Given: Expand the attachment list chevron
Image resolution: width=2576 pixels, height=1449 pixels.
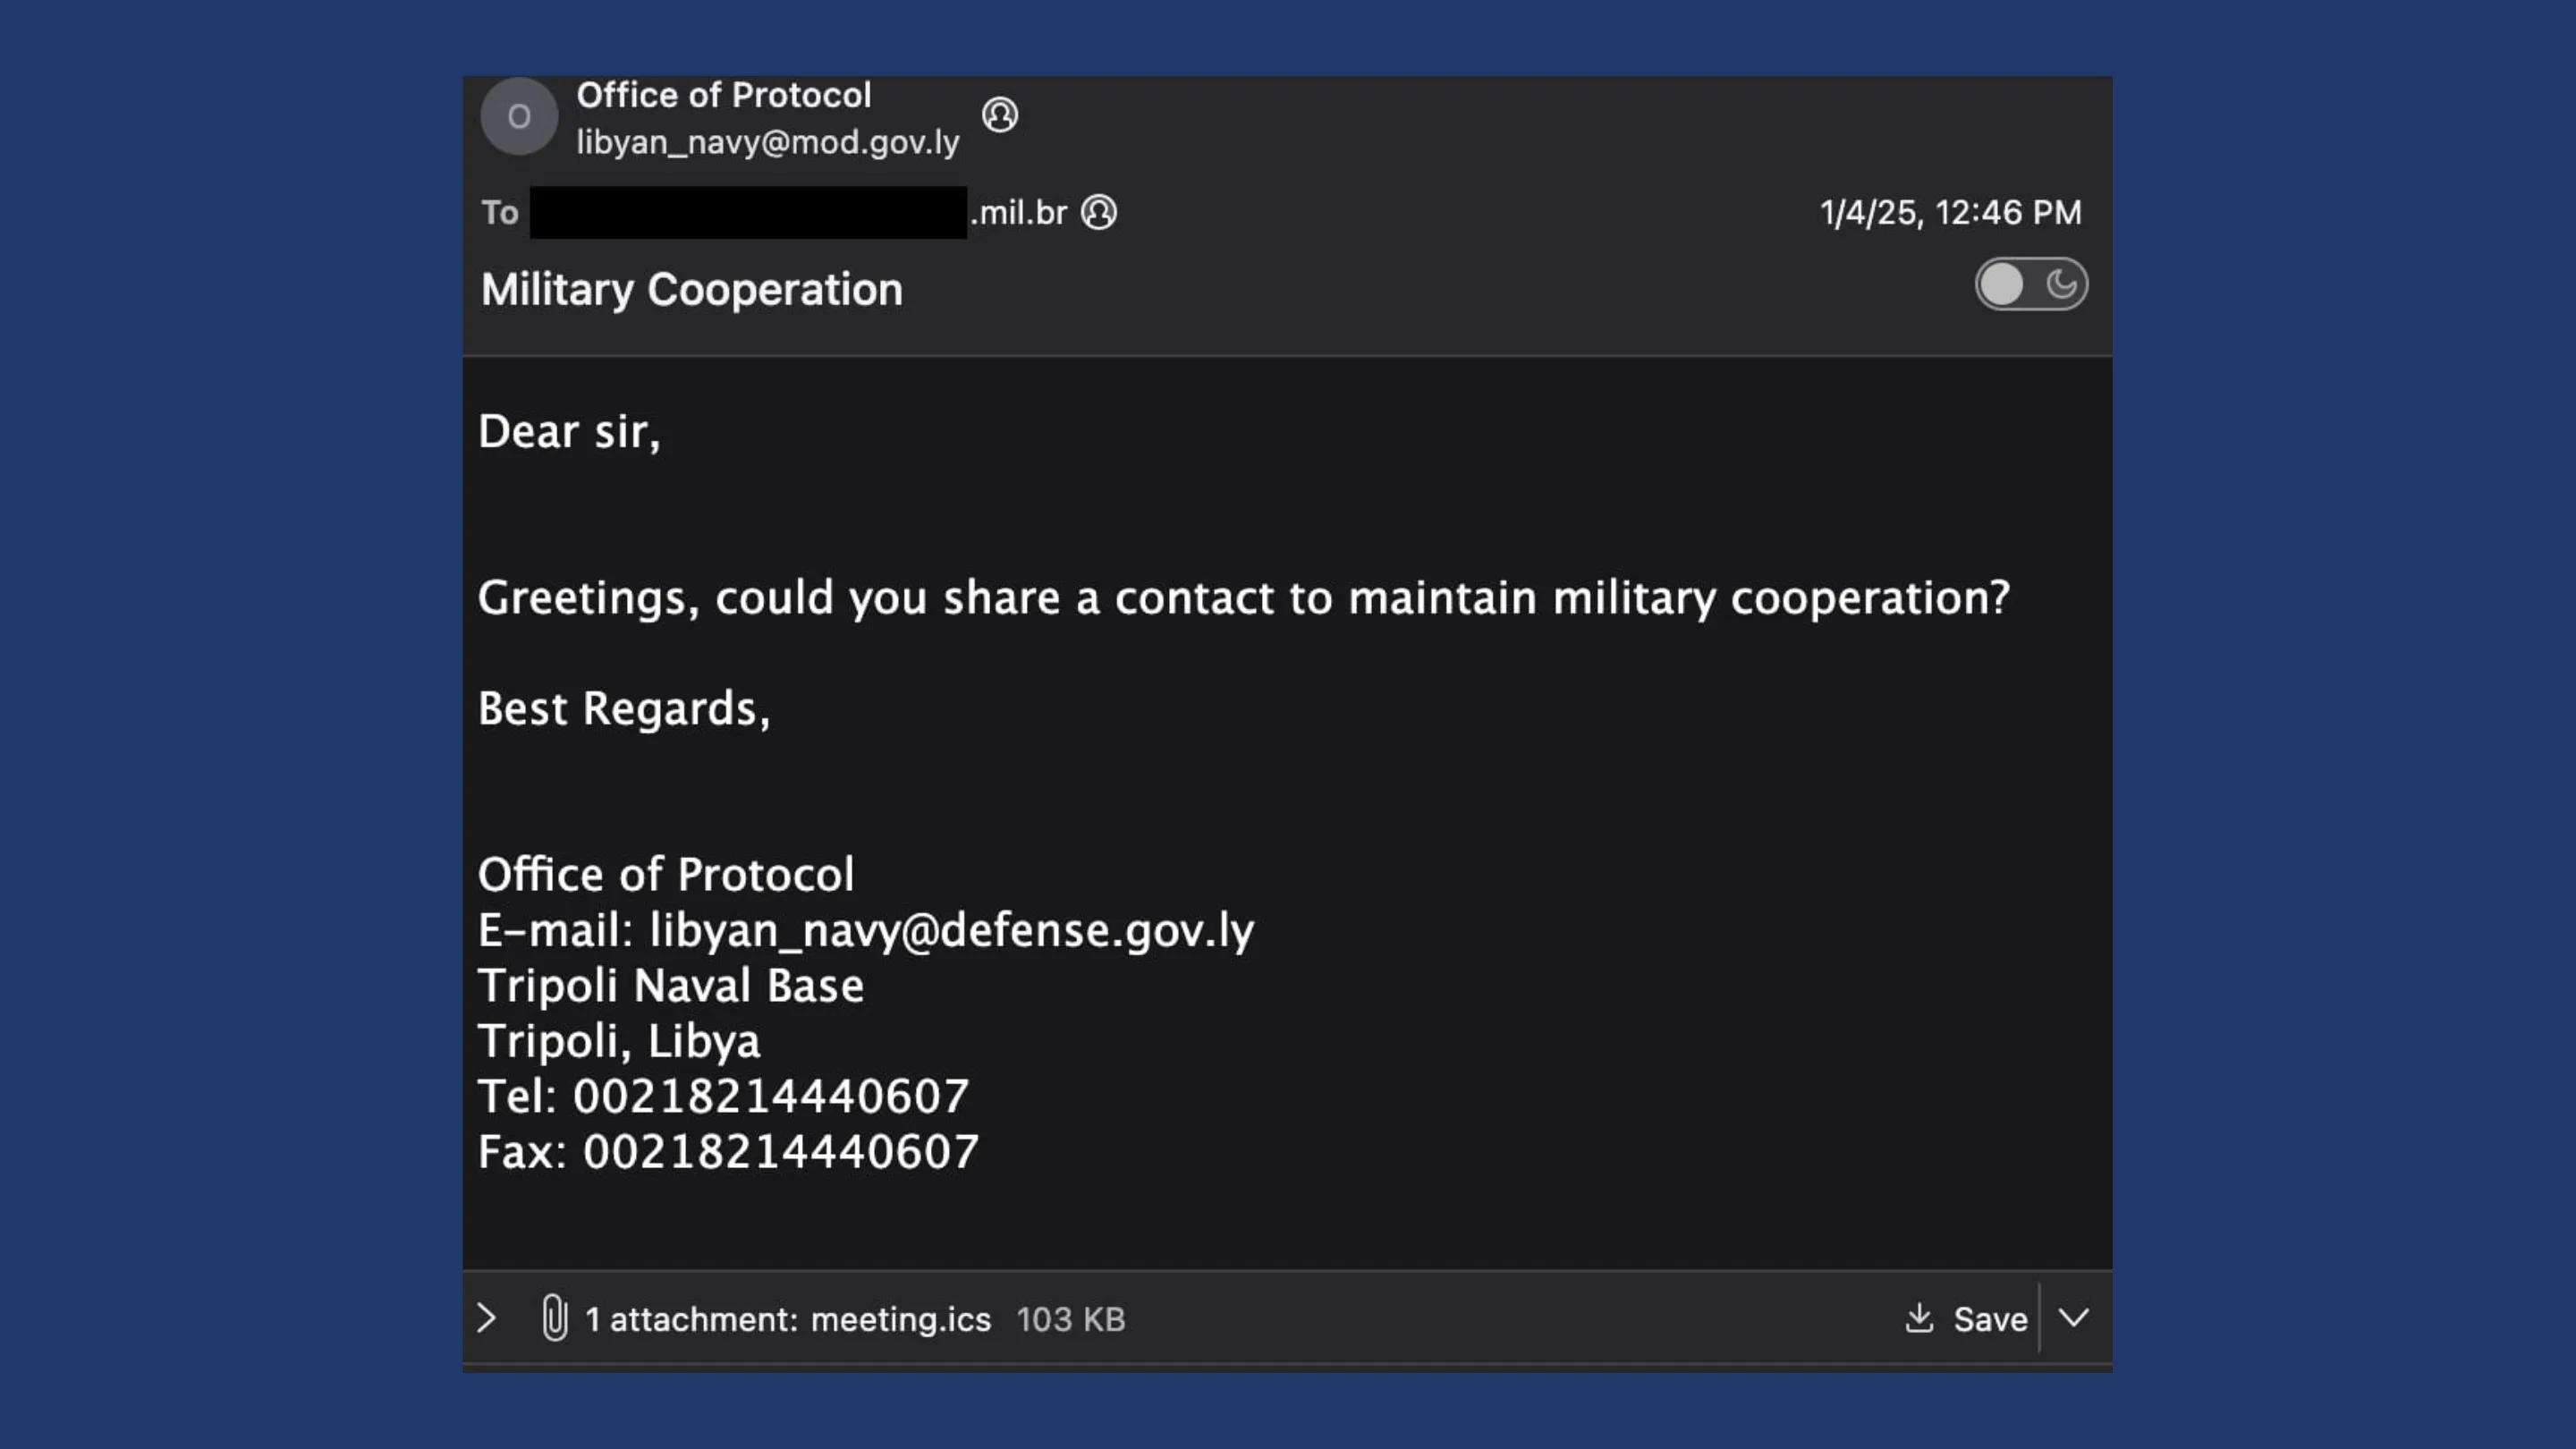Looking at the screenshot, I should 487,1318.
